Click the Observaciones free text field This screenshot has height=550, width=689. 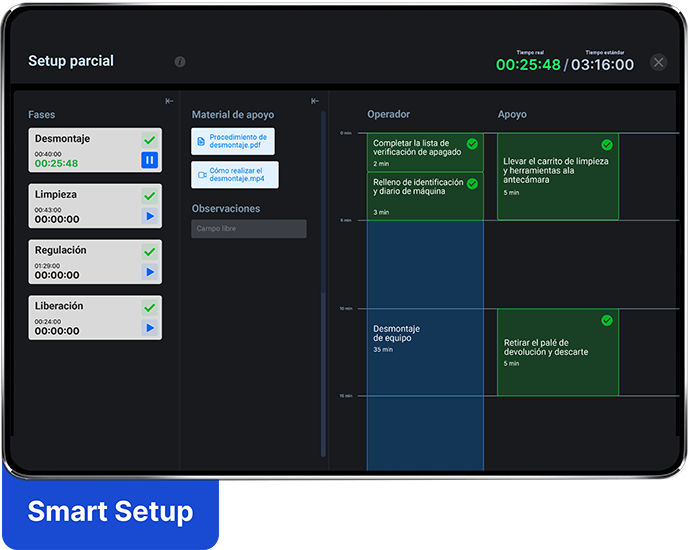tap(249, 229)
